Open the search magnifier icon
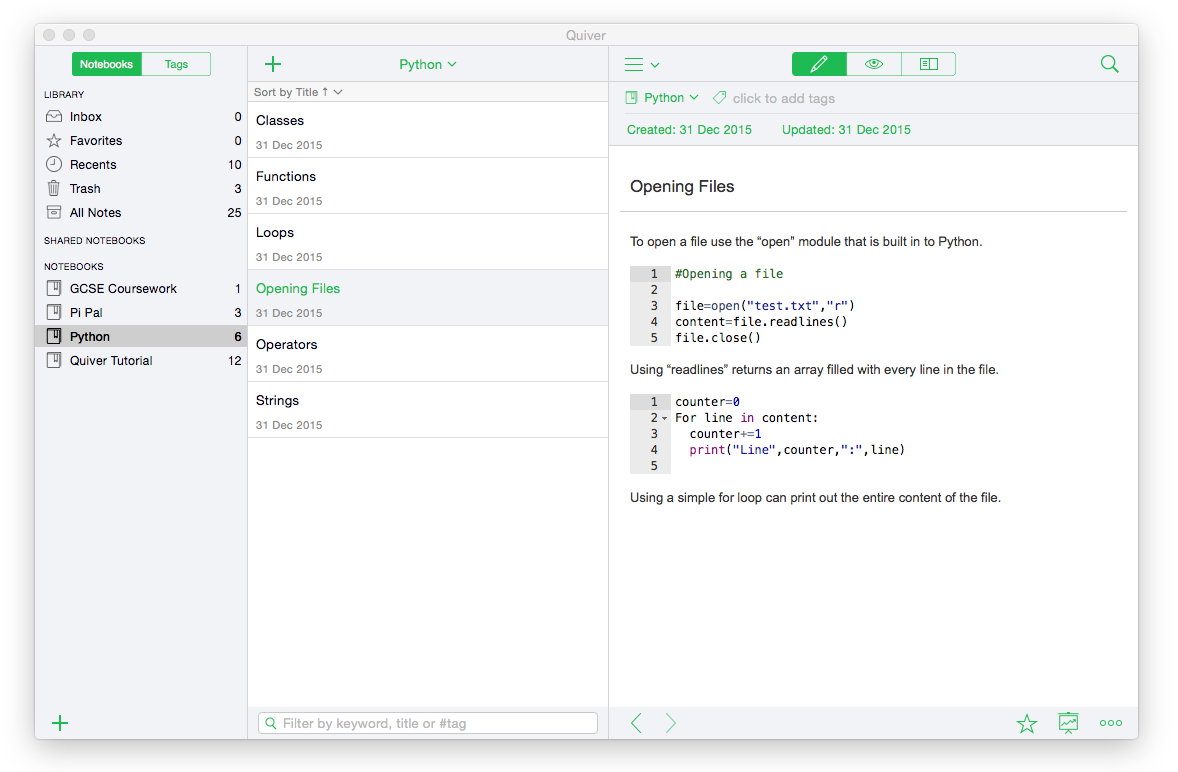The image size is (1178, 772). [1110, 64]
